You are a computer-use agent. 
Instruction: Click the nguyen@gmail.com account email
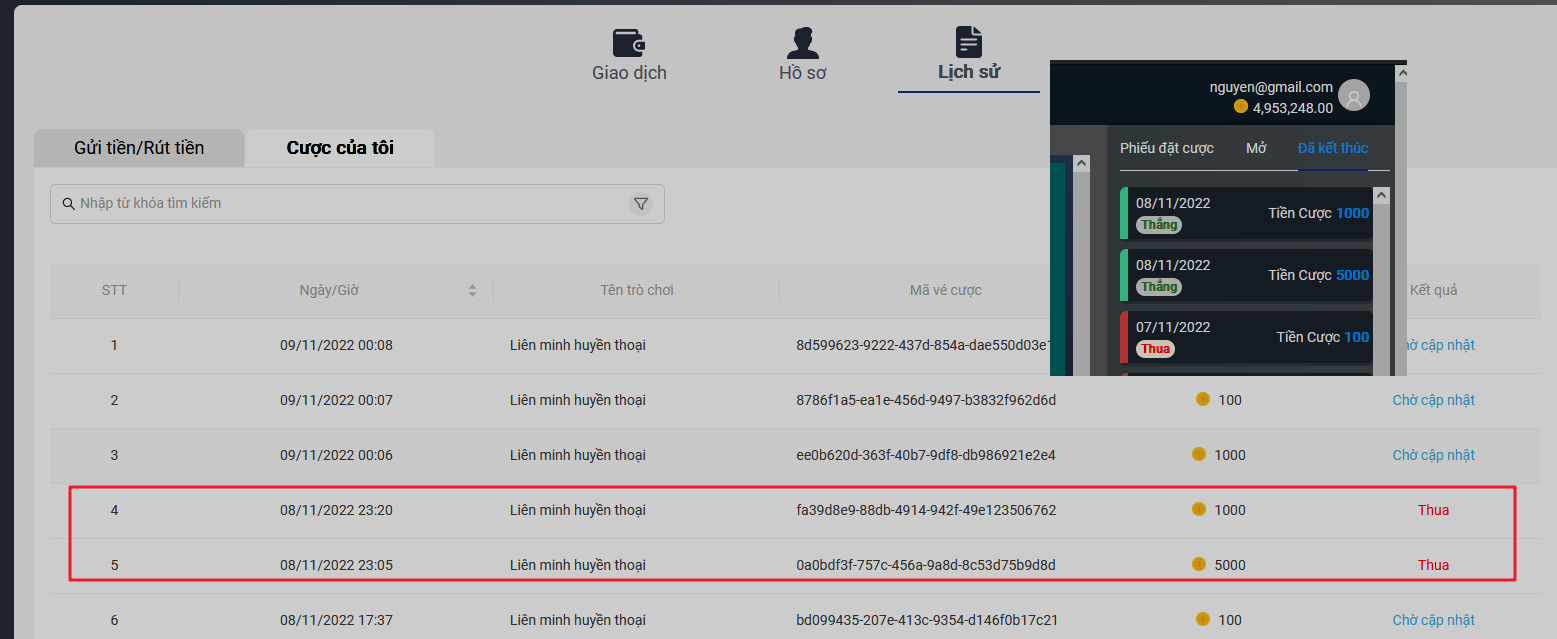click(1271, 87)
